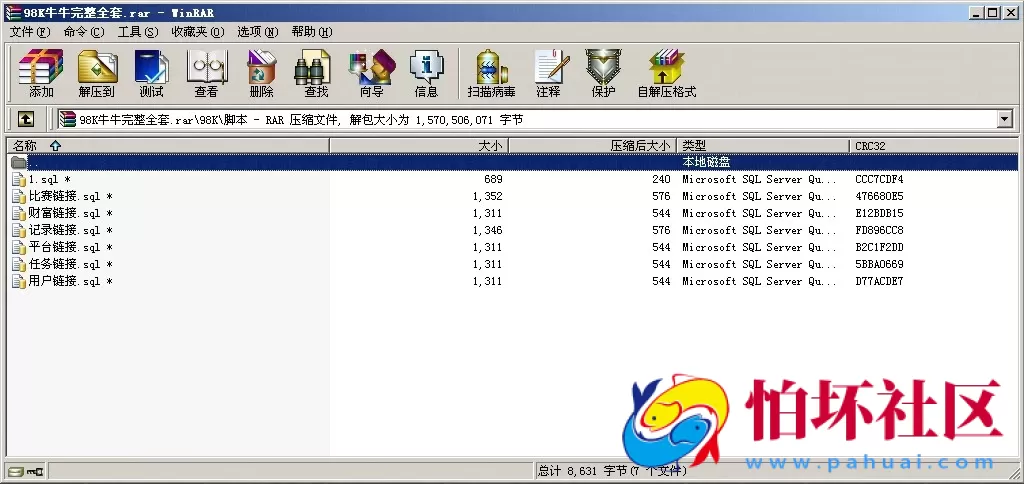Sort by Type (类型) column header
1024x484 pixels.
click(x=763, y=146)
